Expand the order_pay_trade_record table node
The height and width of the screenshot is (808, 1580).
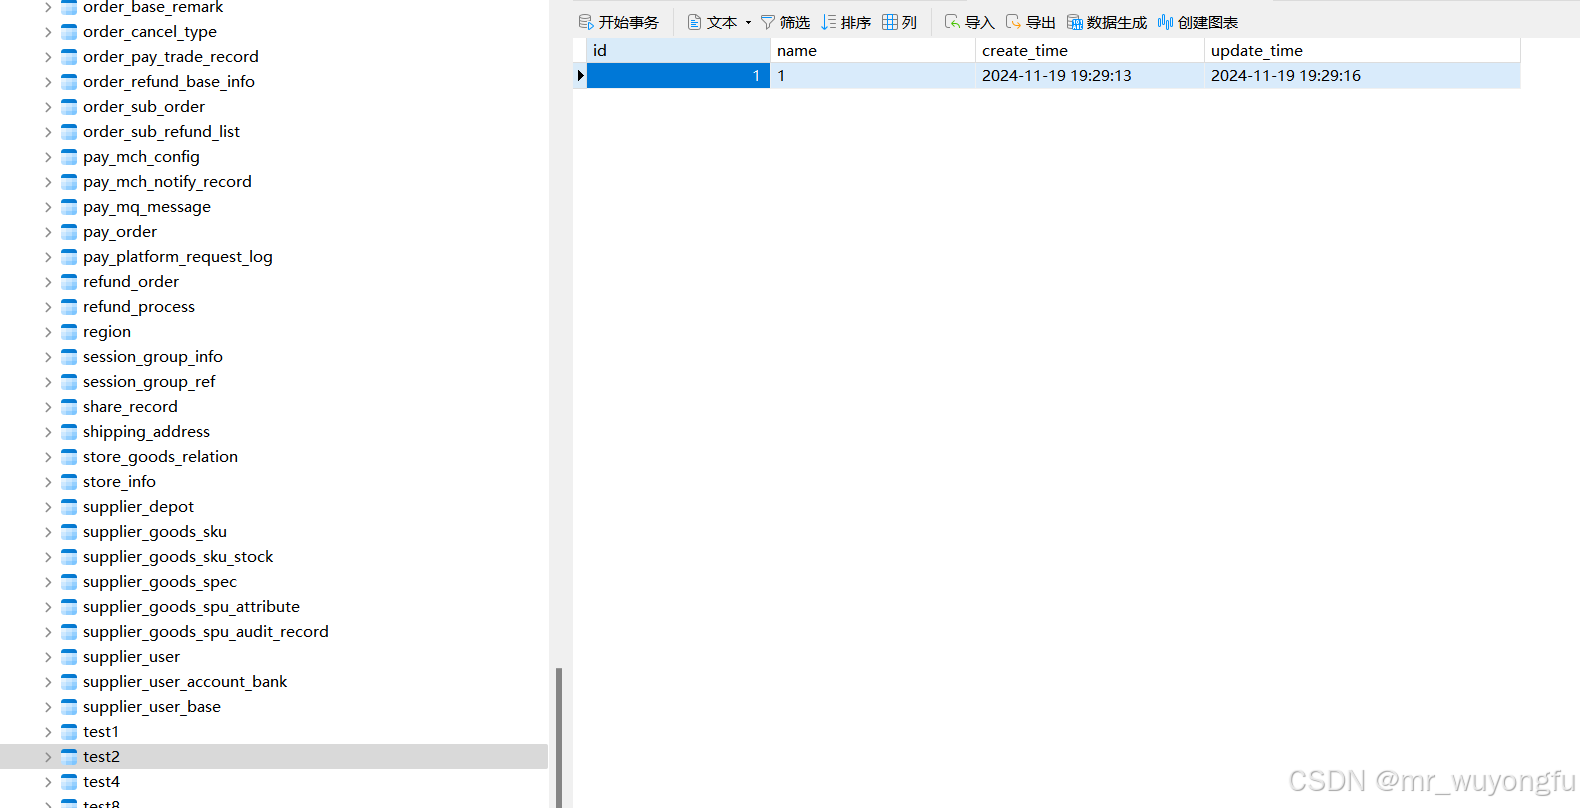tap(48, 57)
